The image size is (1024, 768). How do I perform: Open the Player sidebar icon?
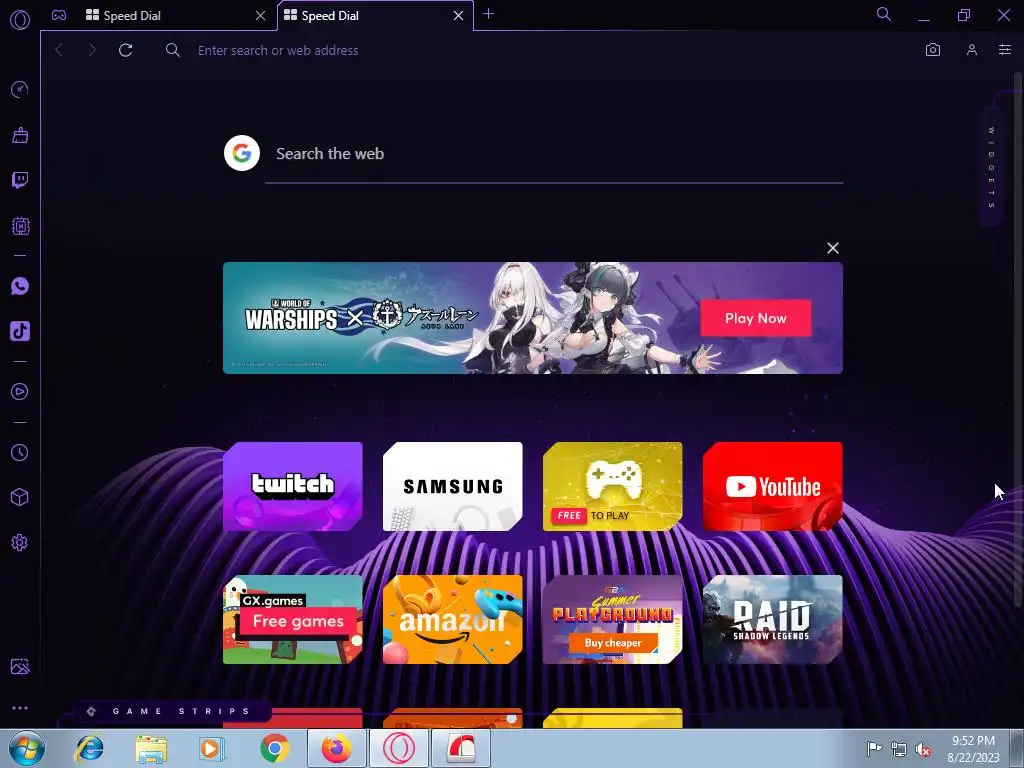point(20,391)
